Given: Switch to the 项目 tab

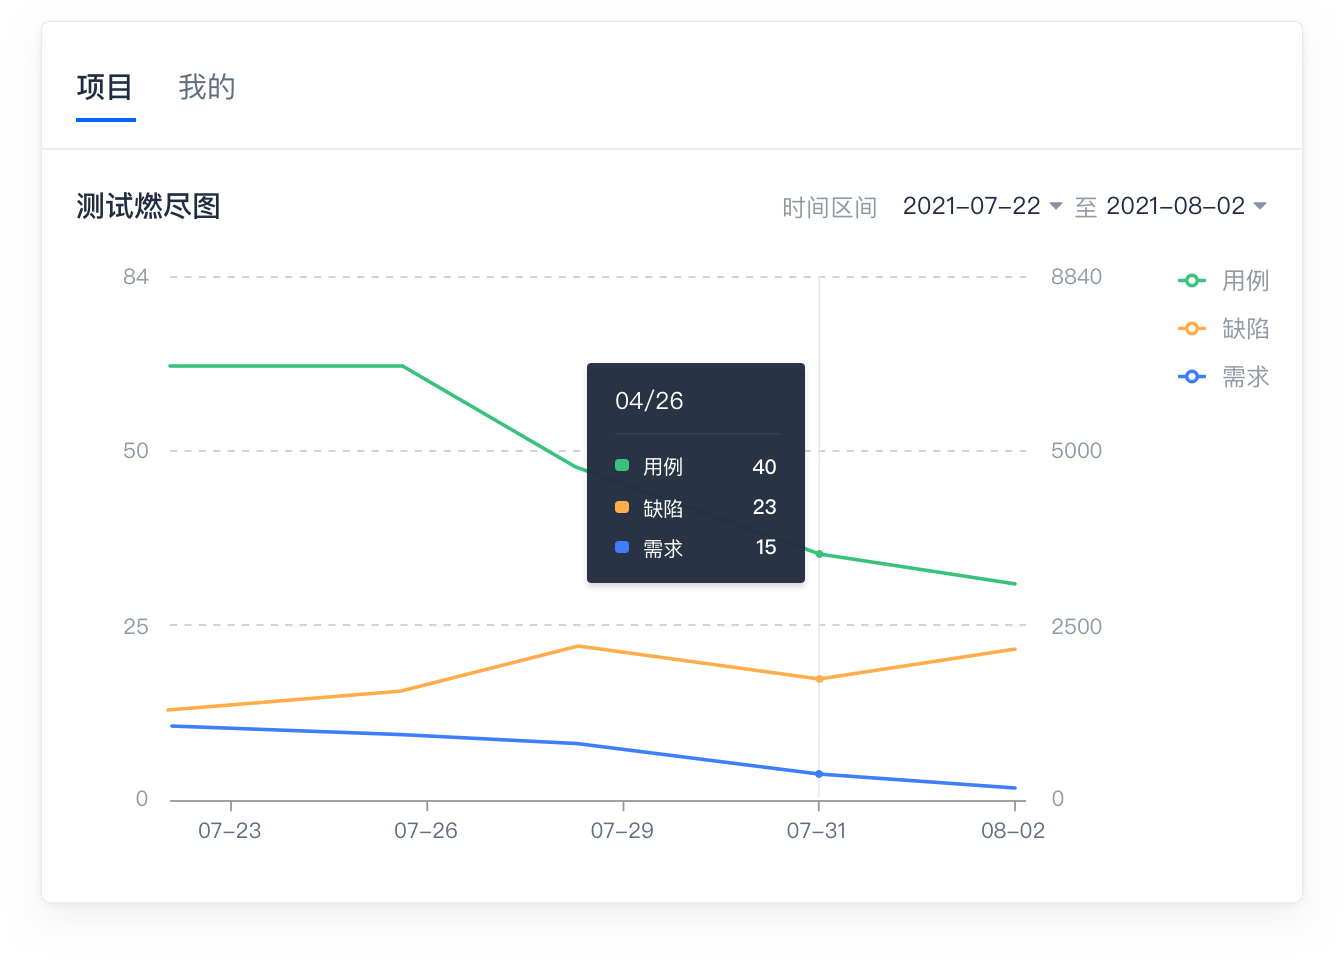Looking at the screenshot, I should (x=105, y=88).
